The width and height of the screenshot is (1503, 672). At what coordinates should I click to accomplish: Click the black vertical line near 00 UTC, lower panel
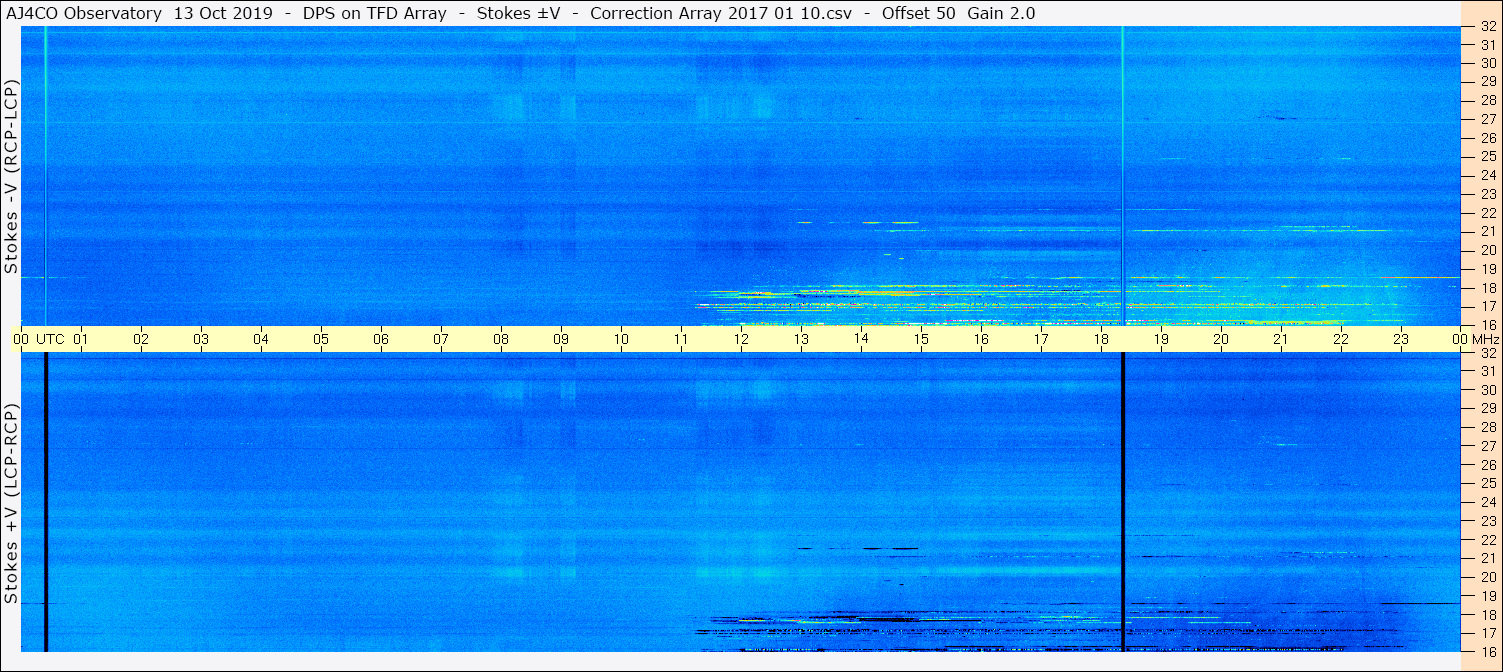[46, 502]
